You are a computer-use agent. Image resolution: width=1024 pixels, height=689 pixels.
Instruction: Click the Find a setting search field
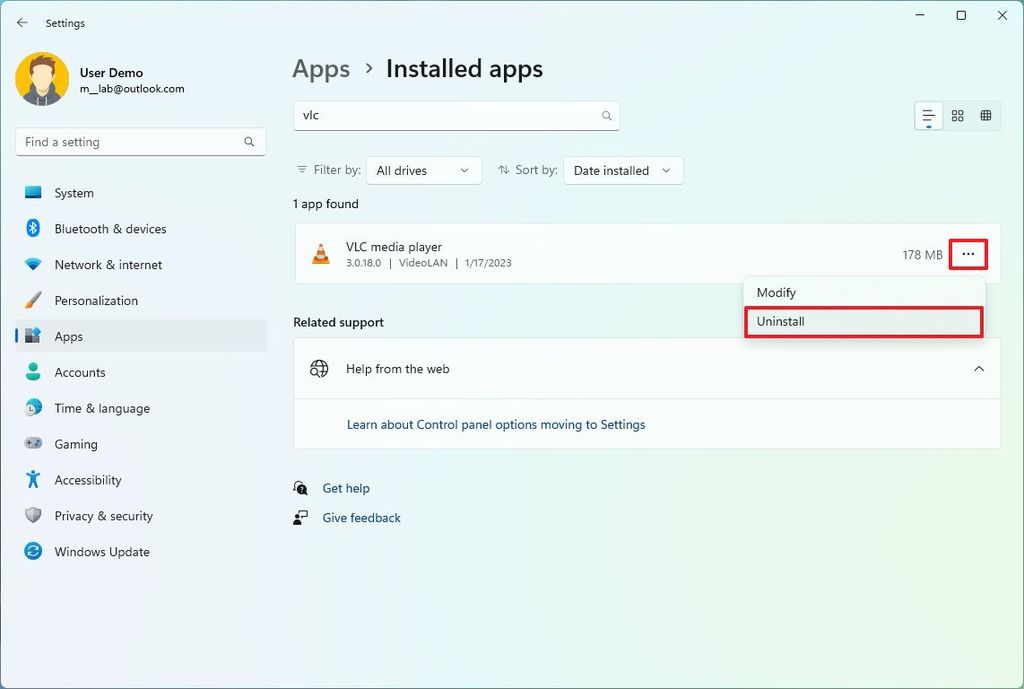[130, 142]
